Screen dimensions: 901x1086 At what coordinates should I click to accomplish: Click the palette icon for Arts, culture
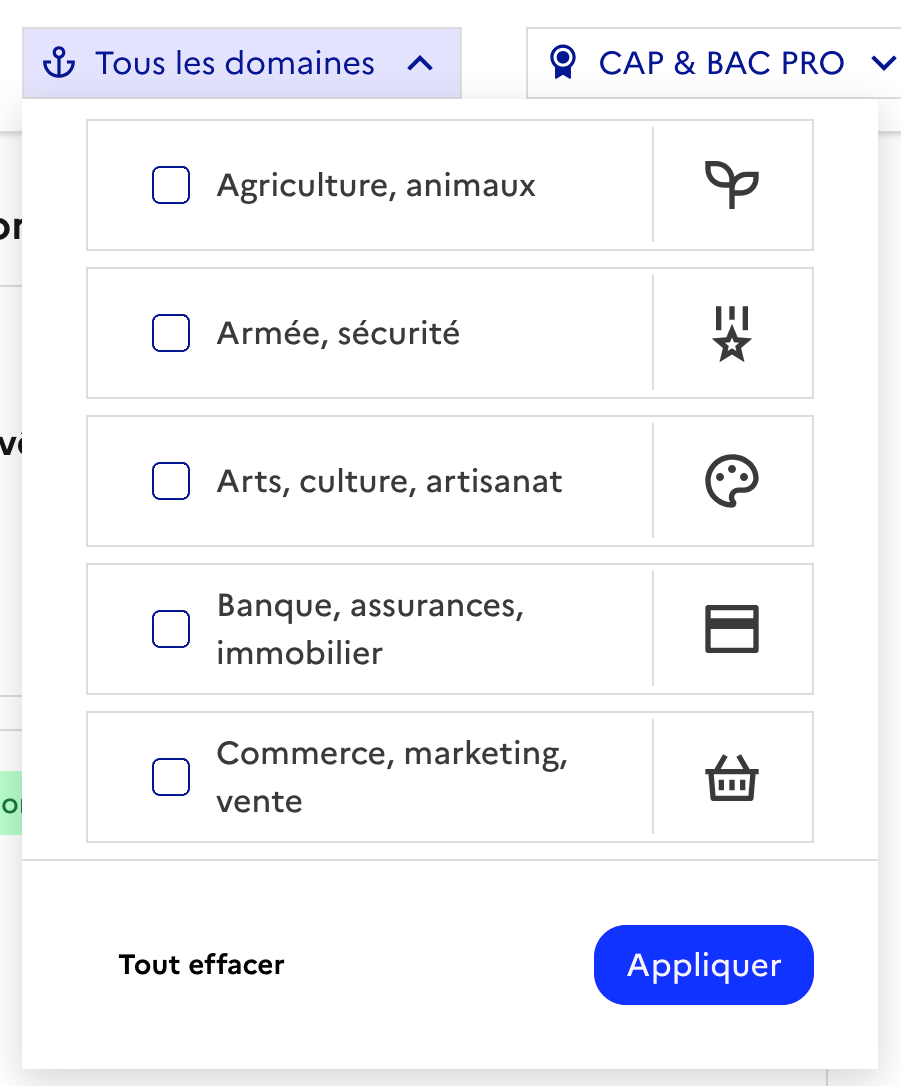point(732,481)
